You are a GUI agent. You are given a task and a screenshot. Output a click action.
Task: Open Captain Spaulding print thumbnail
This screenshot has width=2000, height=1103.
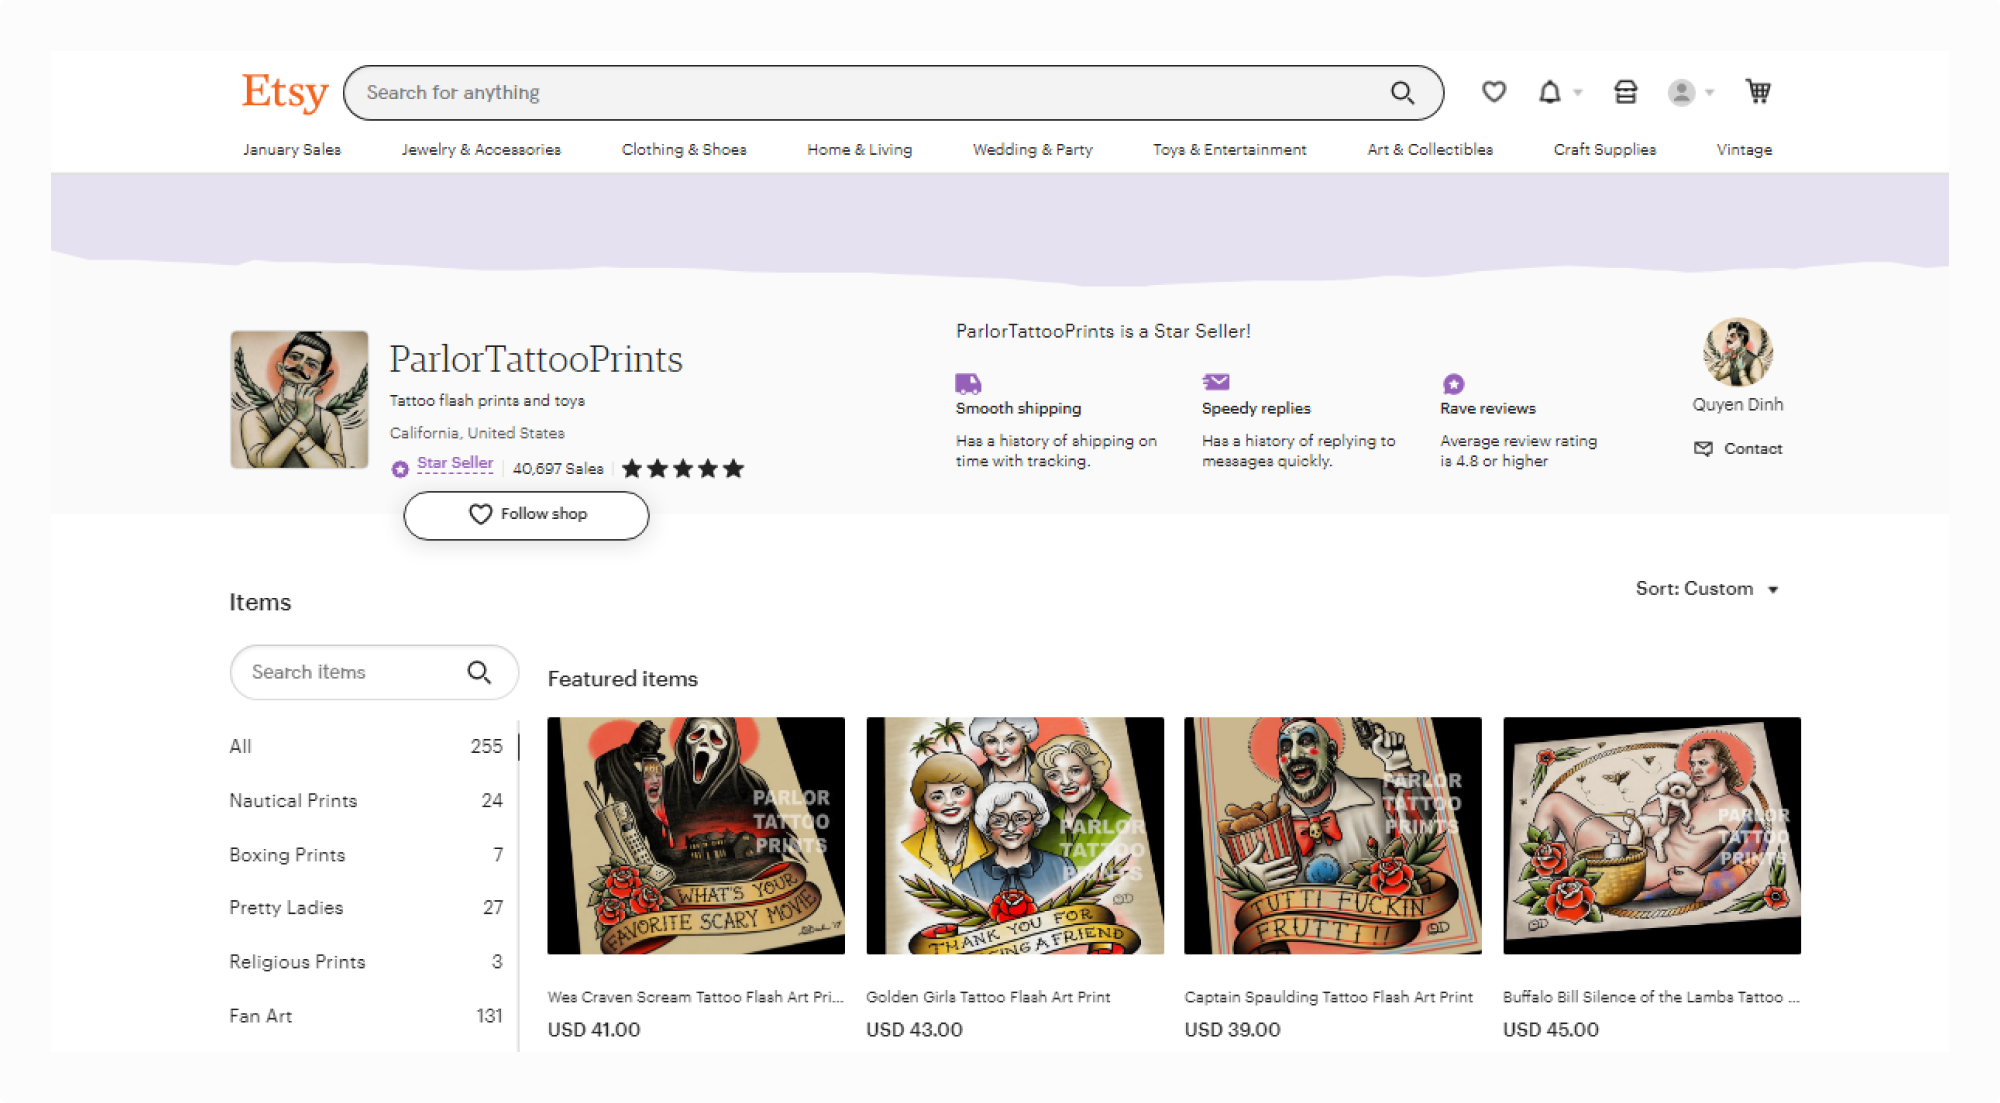pyautogui.click(x=1333, y=835)
